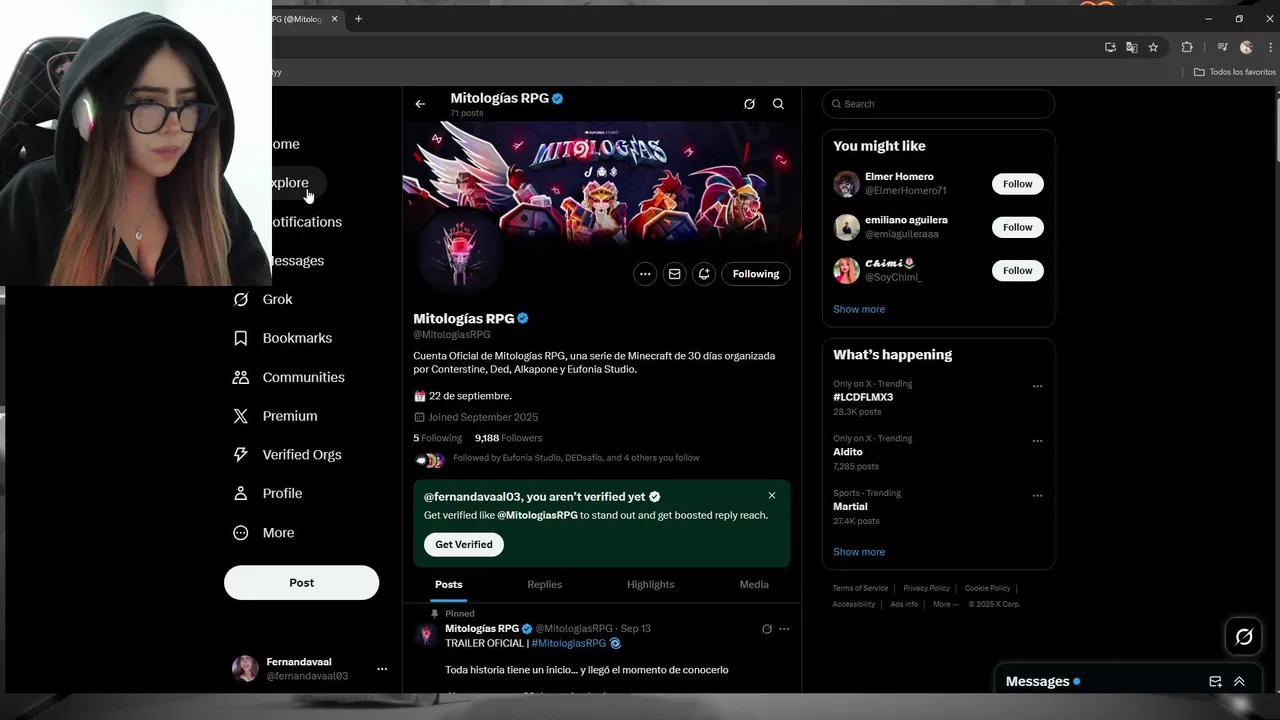The image size is (1280, 720).
Task: Open the Chrome profile avatar
Action: coord(1246,47)
